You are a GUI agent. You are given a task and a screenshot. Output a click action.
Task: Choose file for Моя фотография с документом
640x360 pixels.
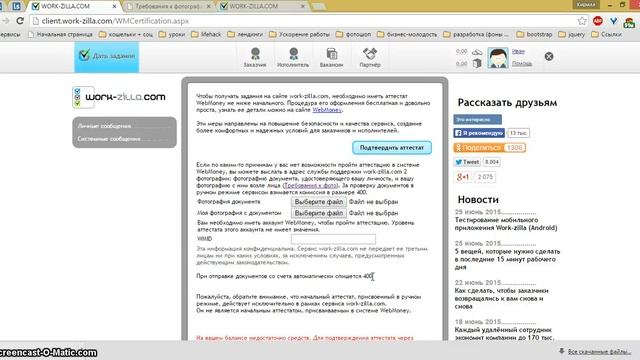(319, 213)
